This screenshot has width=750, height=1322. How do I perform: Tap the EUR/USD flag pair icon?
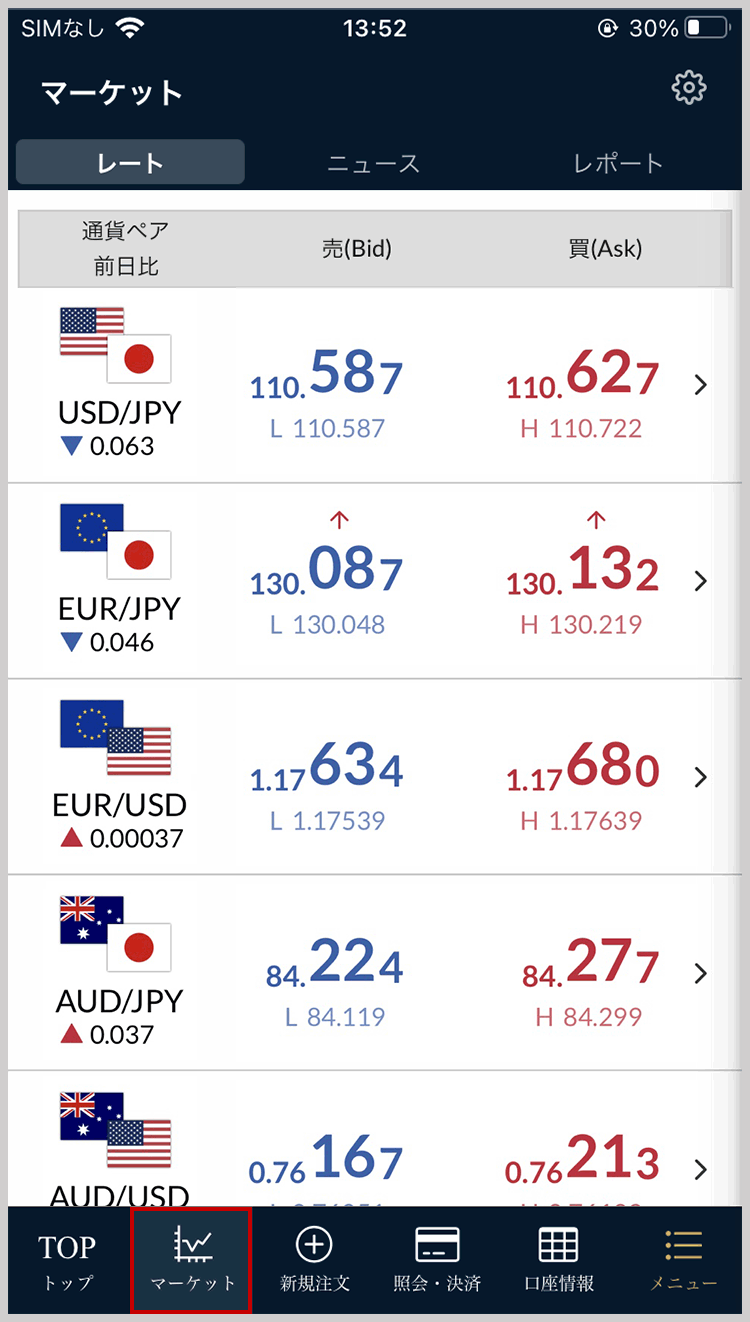click(x=116, y=738)
